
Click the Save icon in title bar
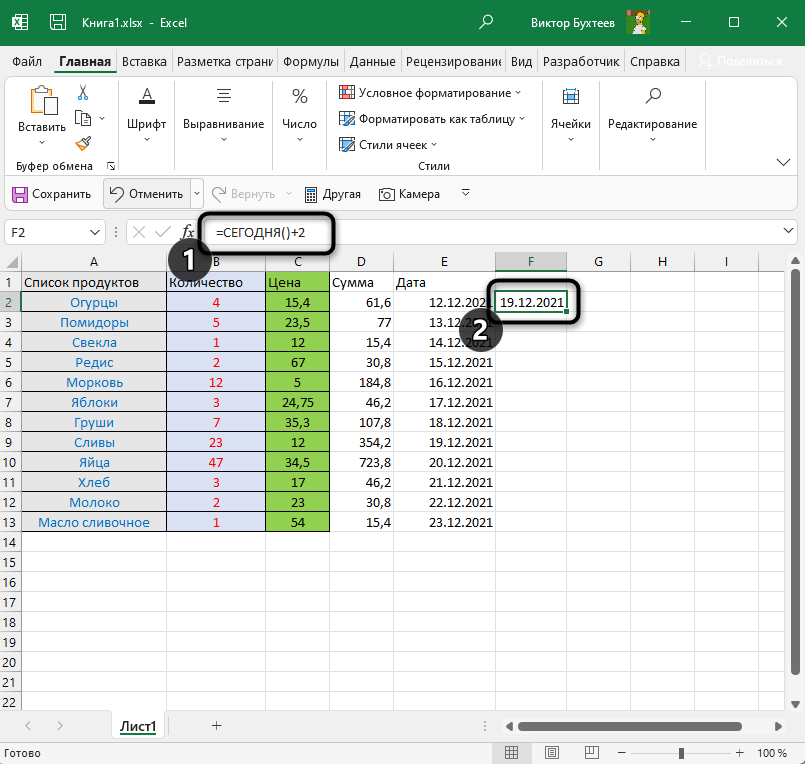pyautogui.click(x=60, y=21)
